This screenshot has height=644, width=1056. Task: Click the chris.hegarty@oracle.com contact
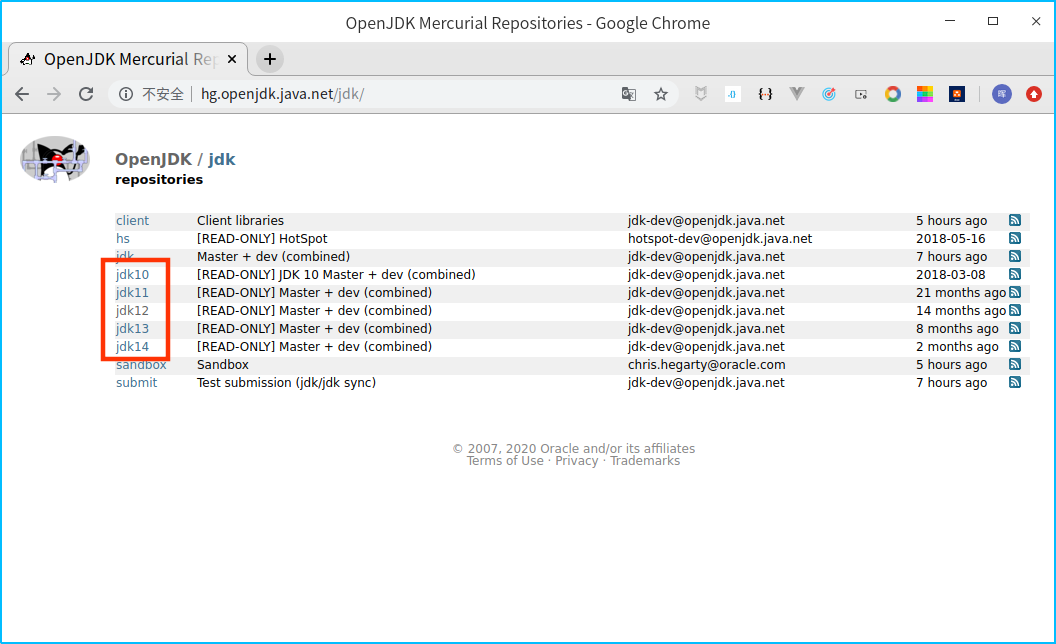click(706, 364)
